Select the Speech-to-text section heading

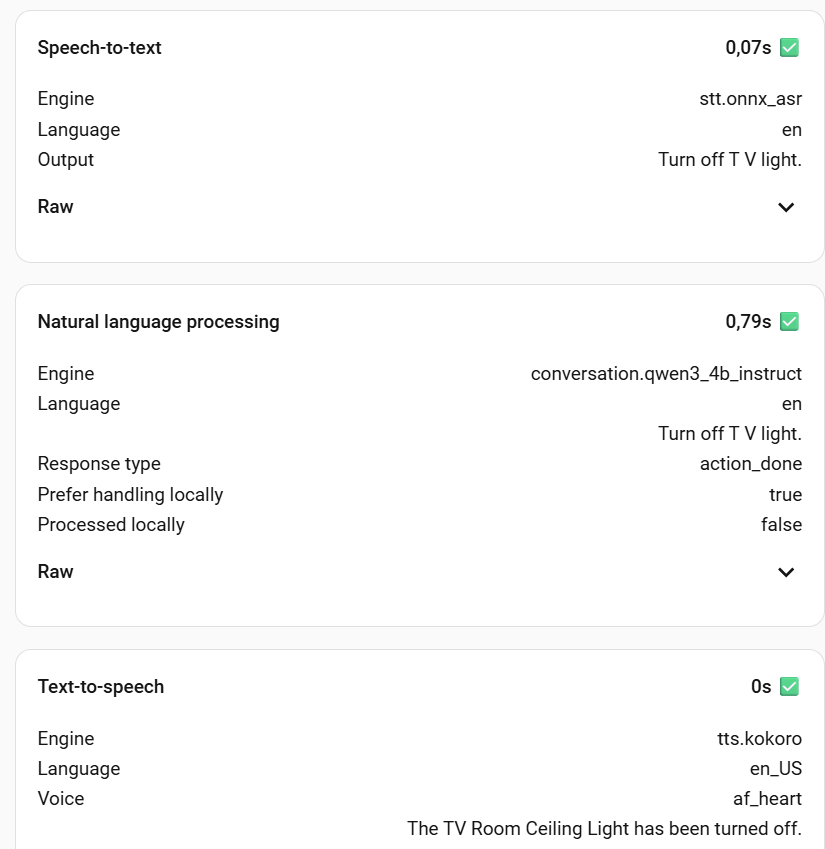tap(100, 47)
